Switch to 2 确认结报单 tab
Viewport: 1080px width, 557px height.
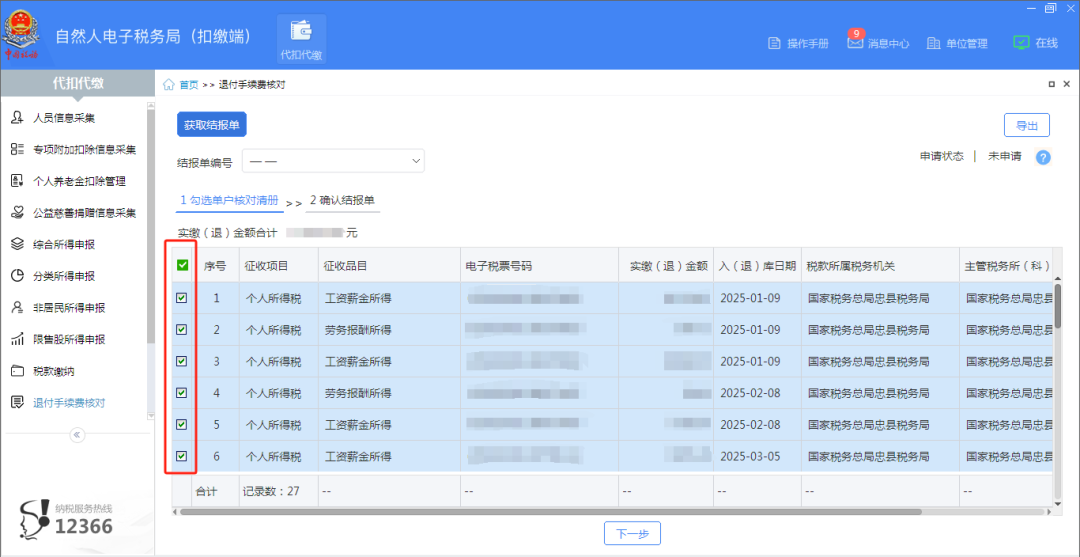coord(342,200)
